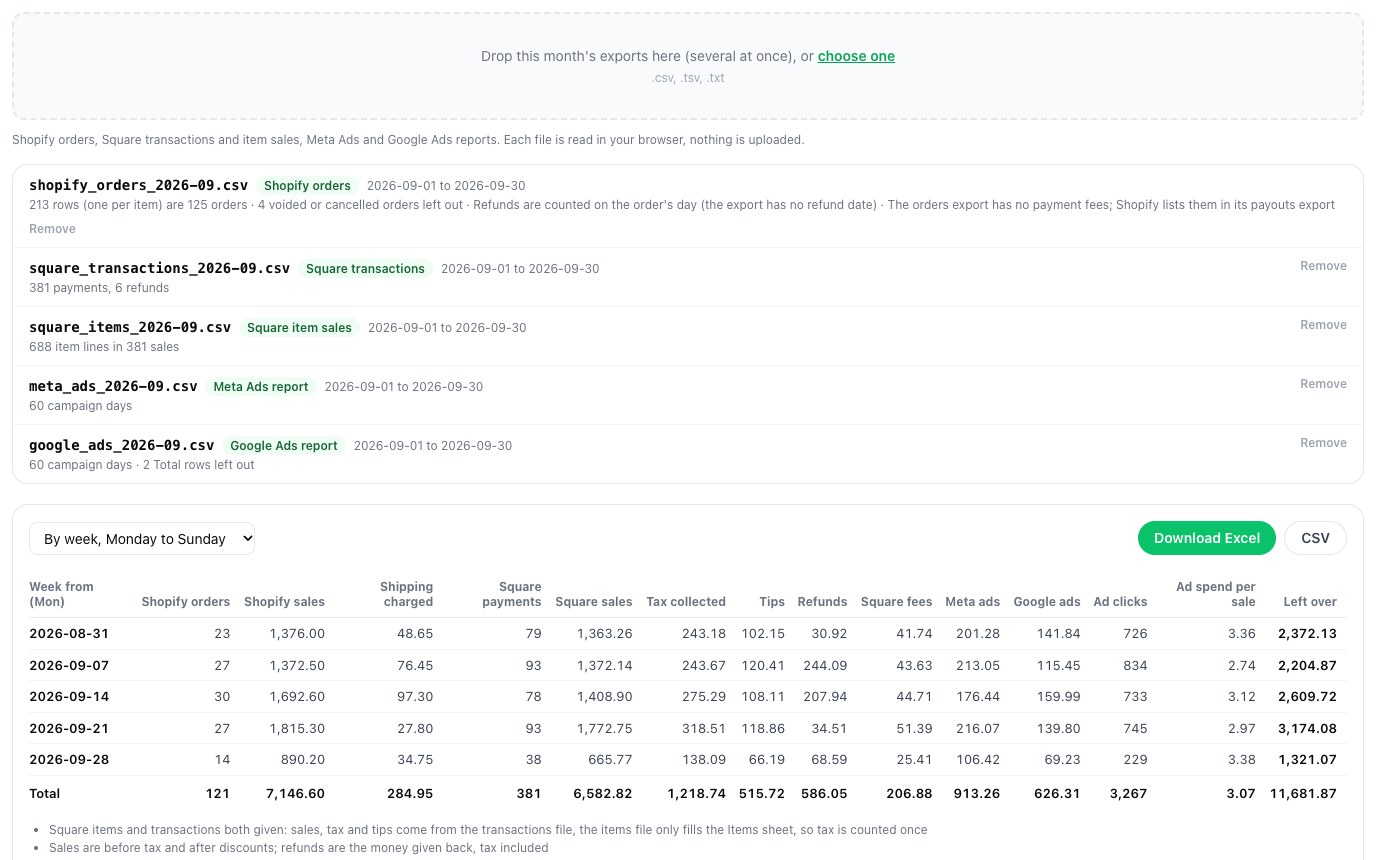Select the 'Shopify orders' type badge

coord(307,186)
